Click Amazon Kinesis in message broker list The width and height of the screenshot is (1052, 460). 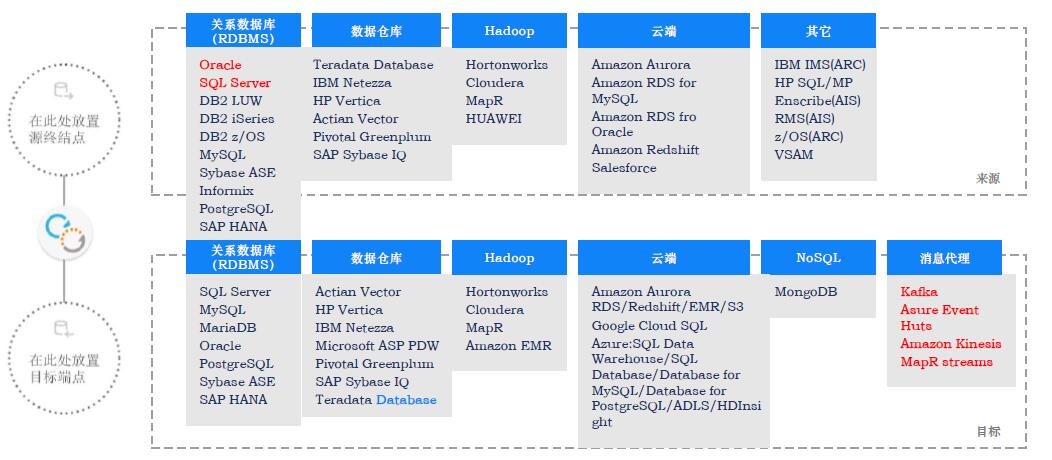pyautogui.click(x=950, y=344)
